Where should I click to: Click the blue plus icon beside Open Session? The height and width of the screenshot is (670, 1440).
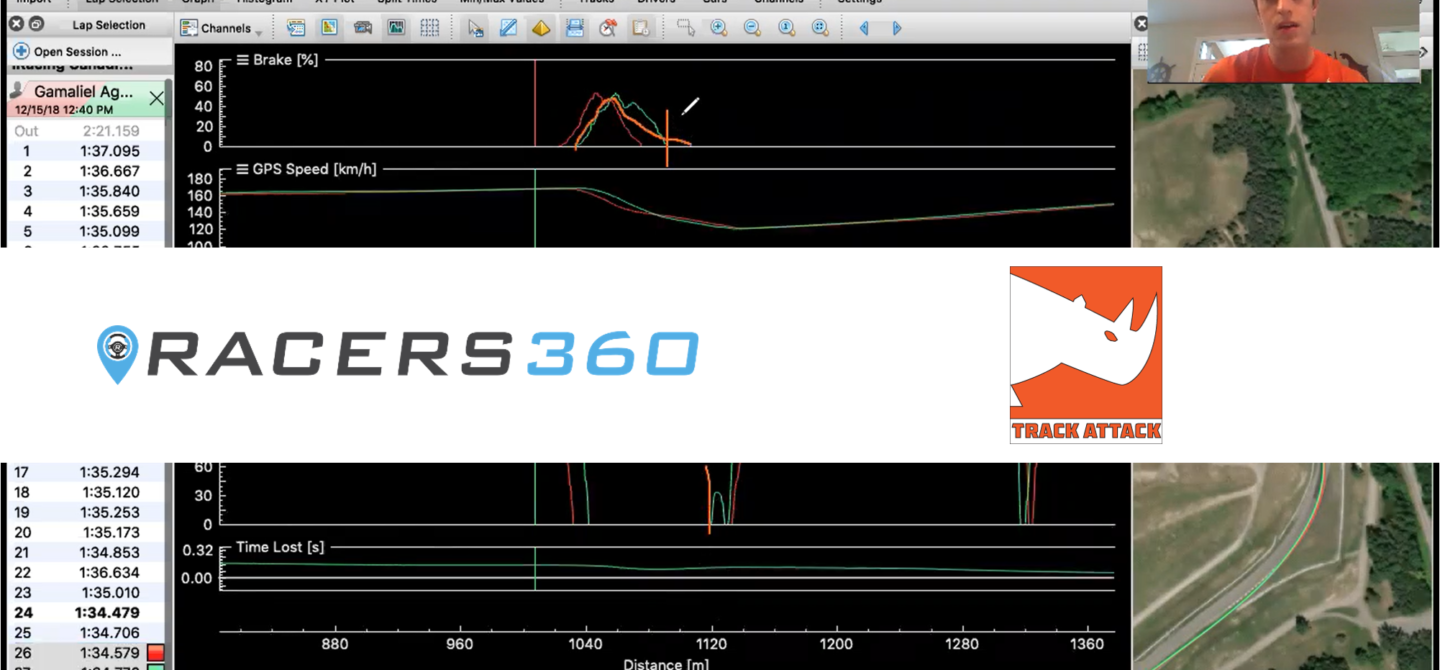(x=21, y=50)
